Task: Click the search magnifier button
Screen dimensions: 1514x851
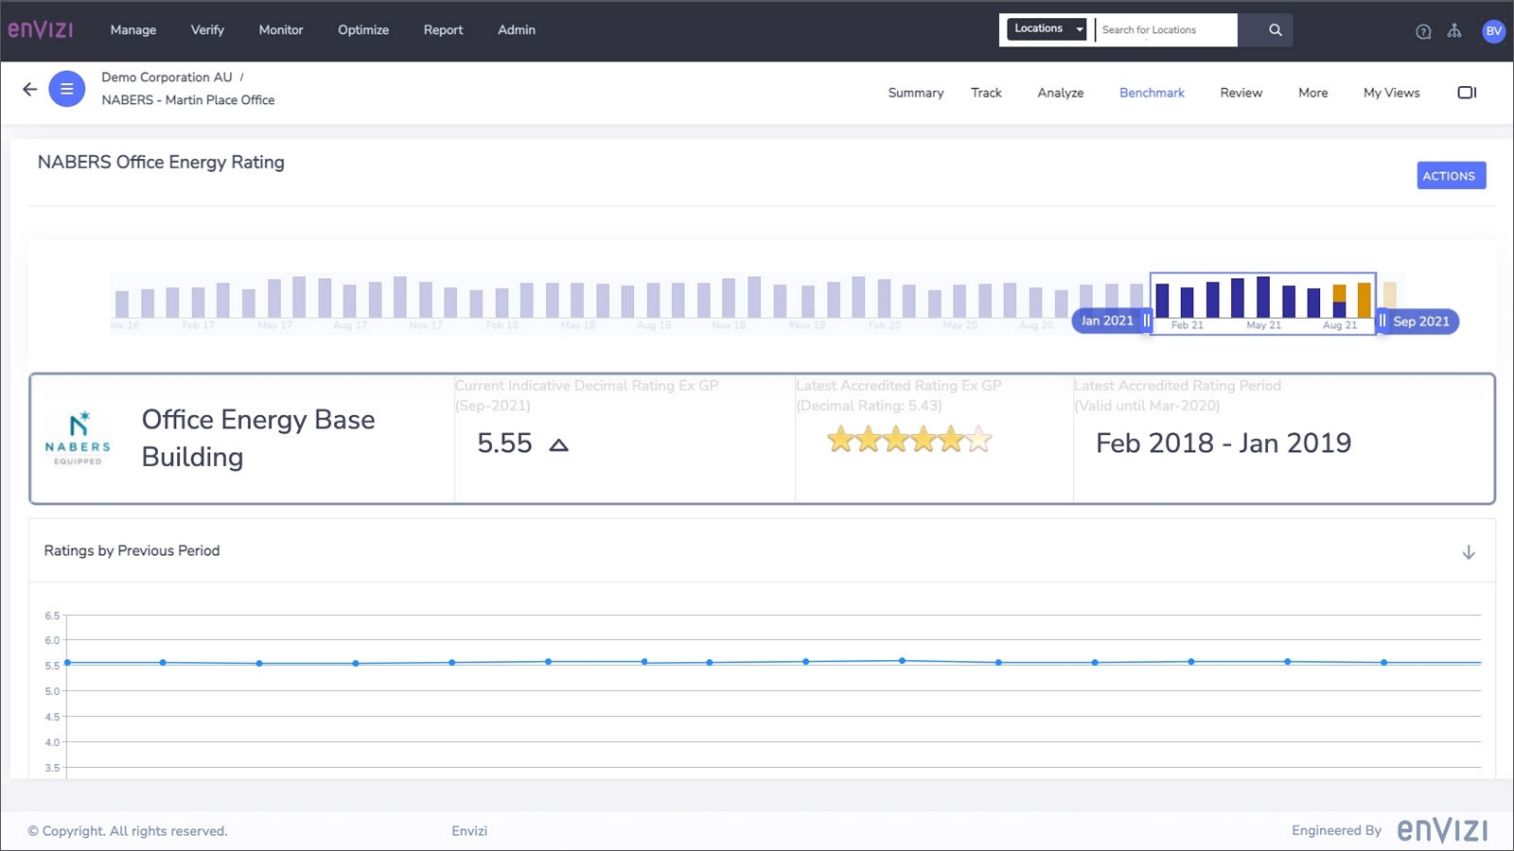Action: point(1275,30)
